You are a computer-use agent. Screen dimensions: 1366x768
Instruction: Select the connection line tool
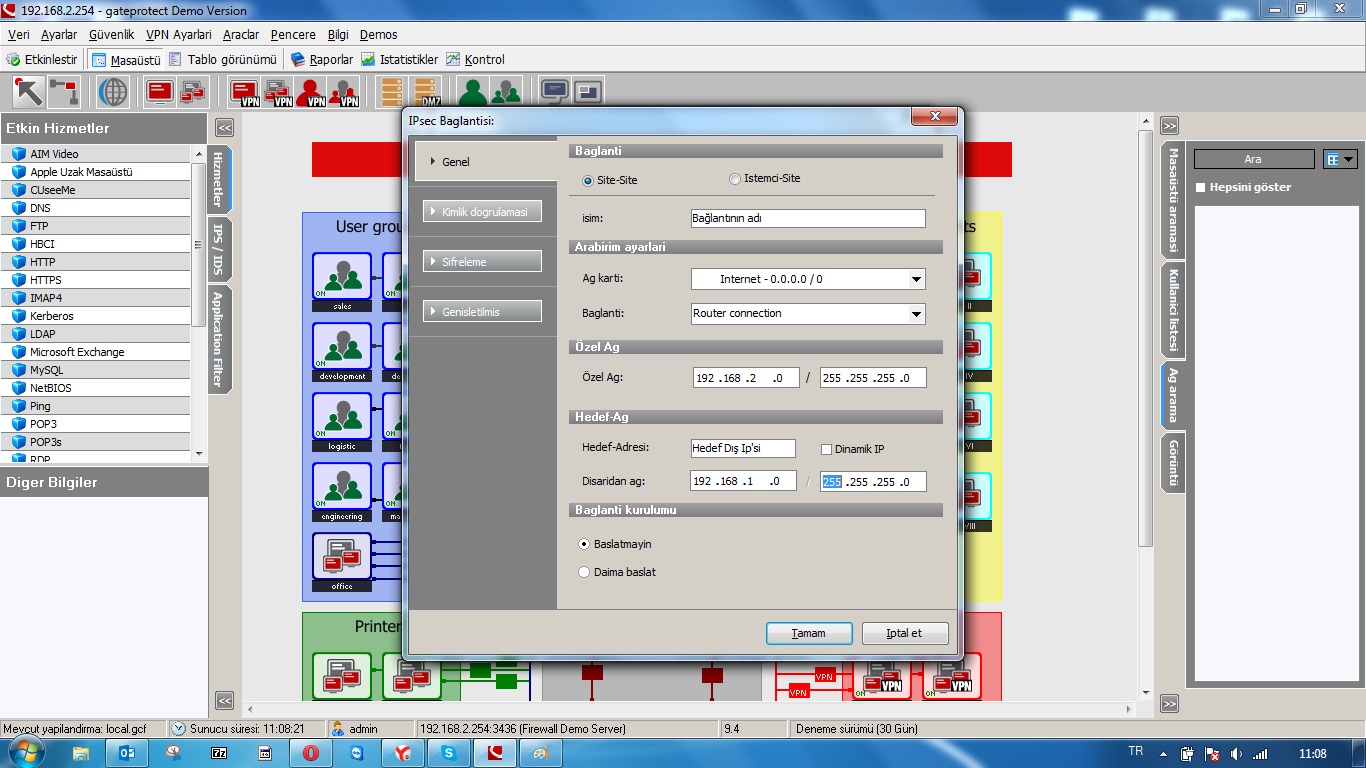[64, 92]
